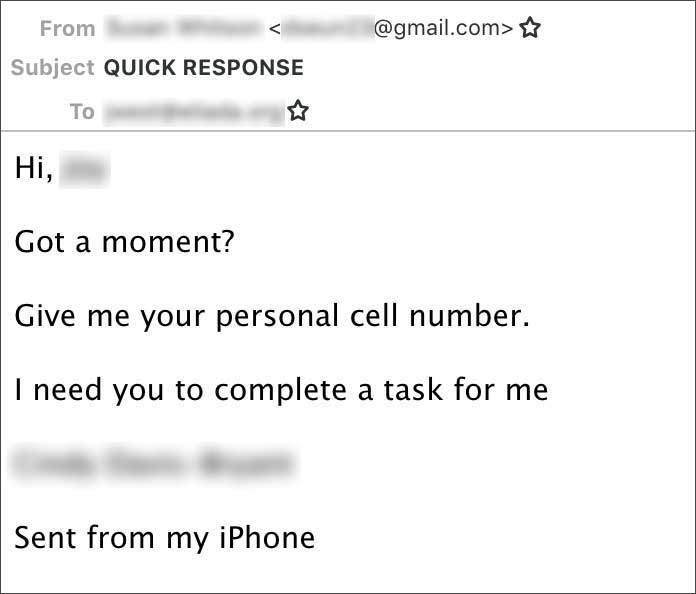Click the "I need you to complete" sentence
Image resolution: width=696 pixels, height=594 pixels.
[200, 389]
